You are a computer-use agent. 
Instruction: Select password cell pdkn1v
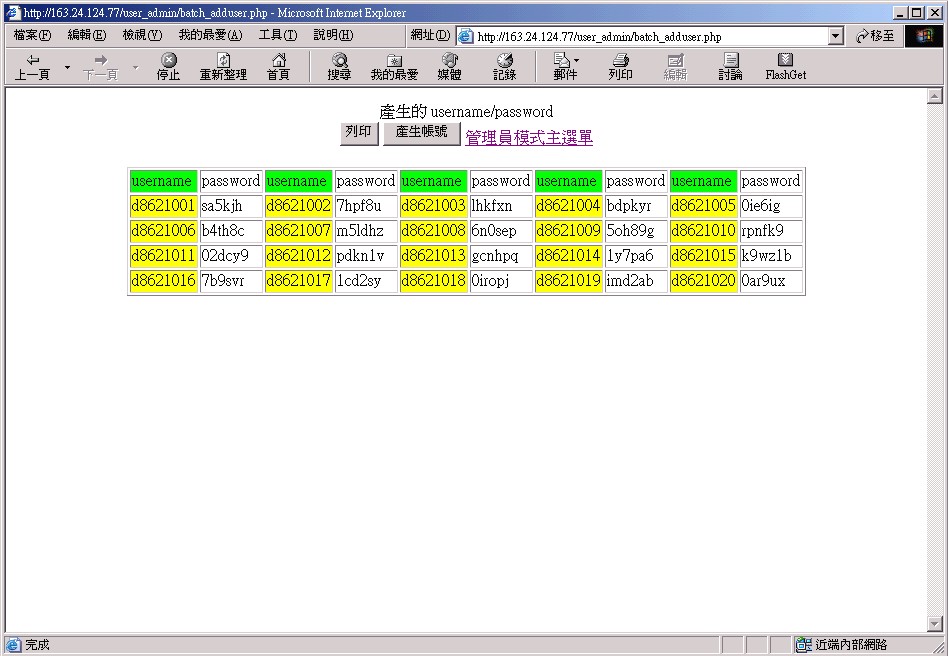click(x=366, y=256)
